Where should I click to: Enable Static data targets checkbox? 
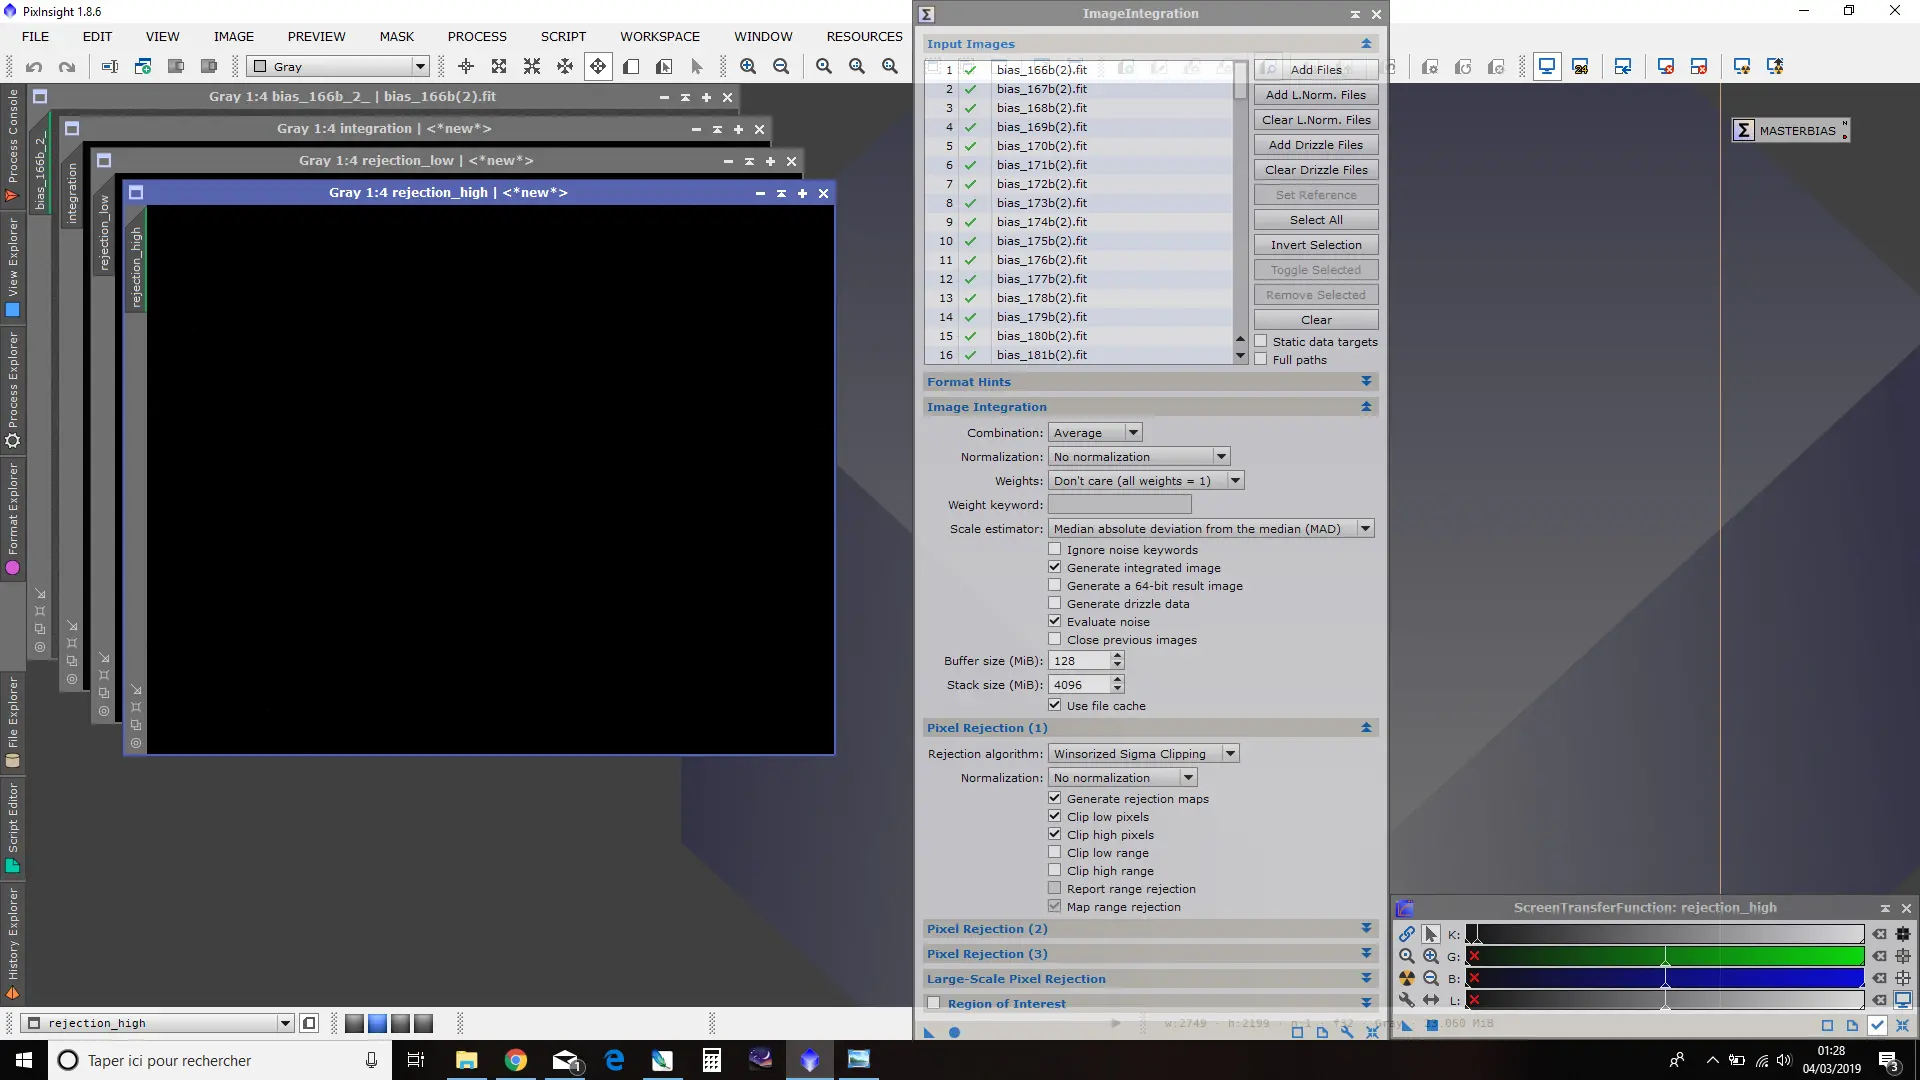coord(1261,341)
